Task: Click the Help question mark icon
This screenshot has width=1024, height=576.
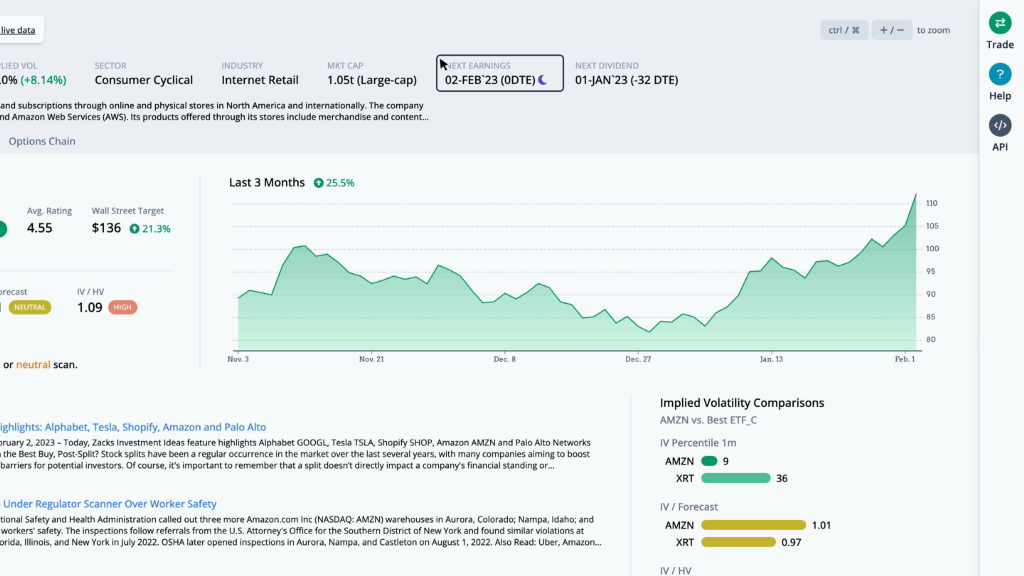Action: point(1000,75)
